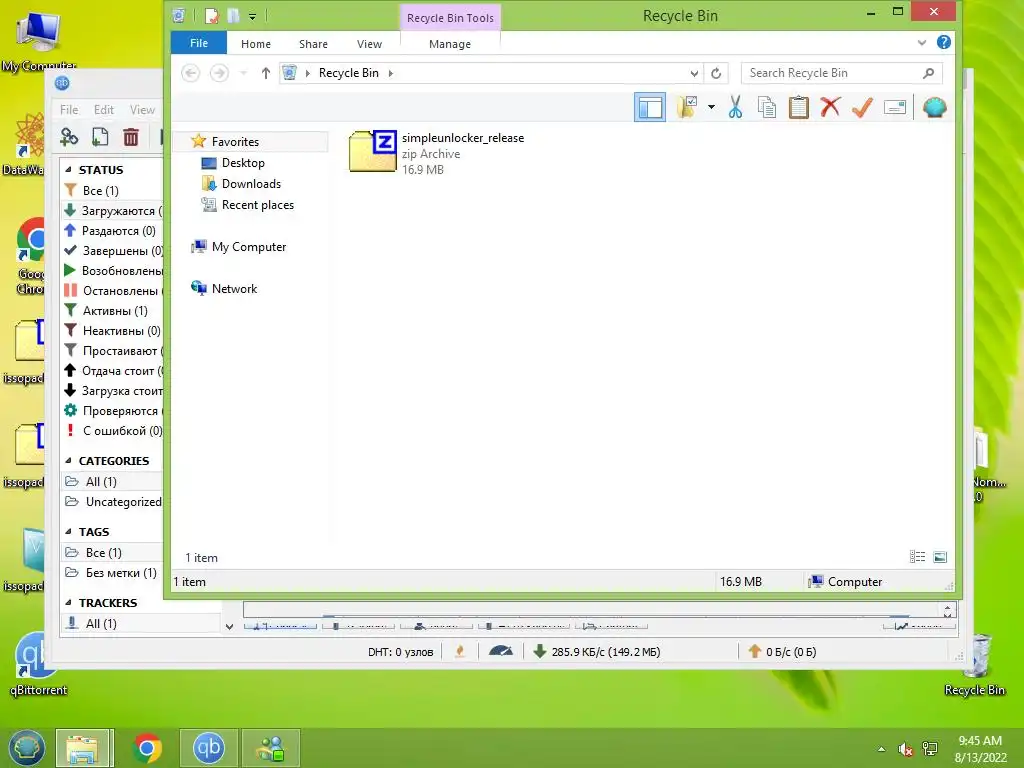This screenshot has height=768, width=1024.
Task: Click the muted volume tray icon
Action: pyautogui.click(x=905, y=749)
